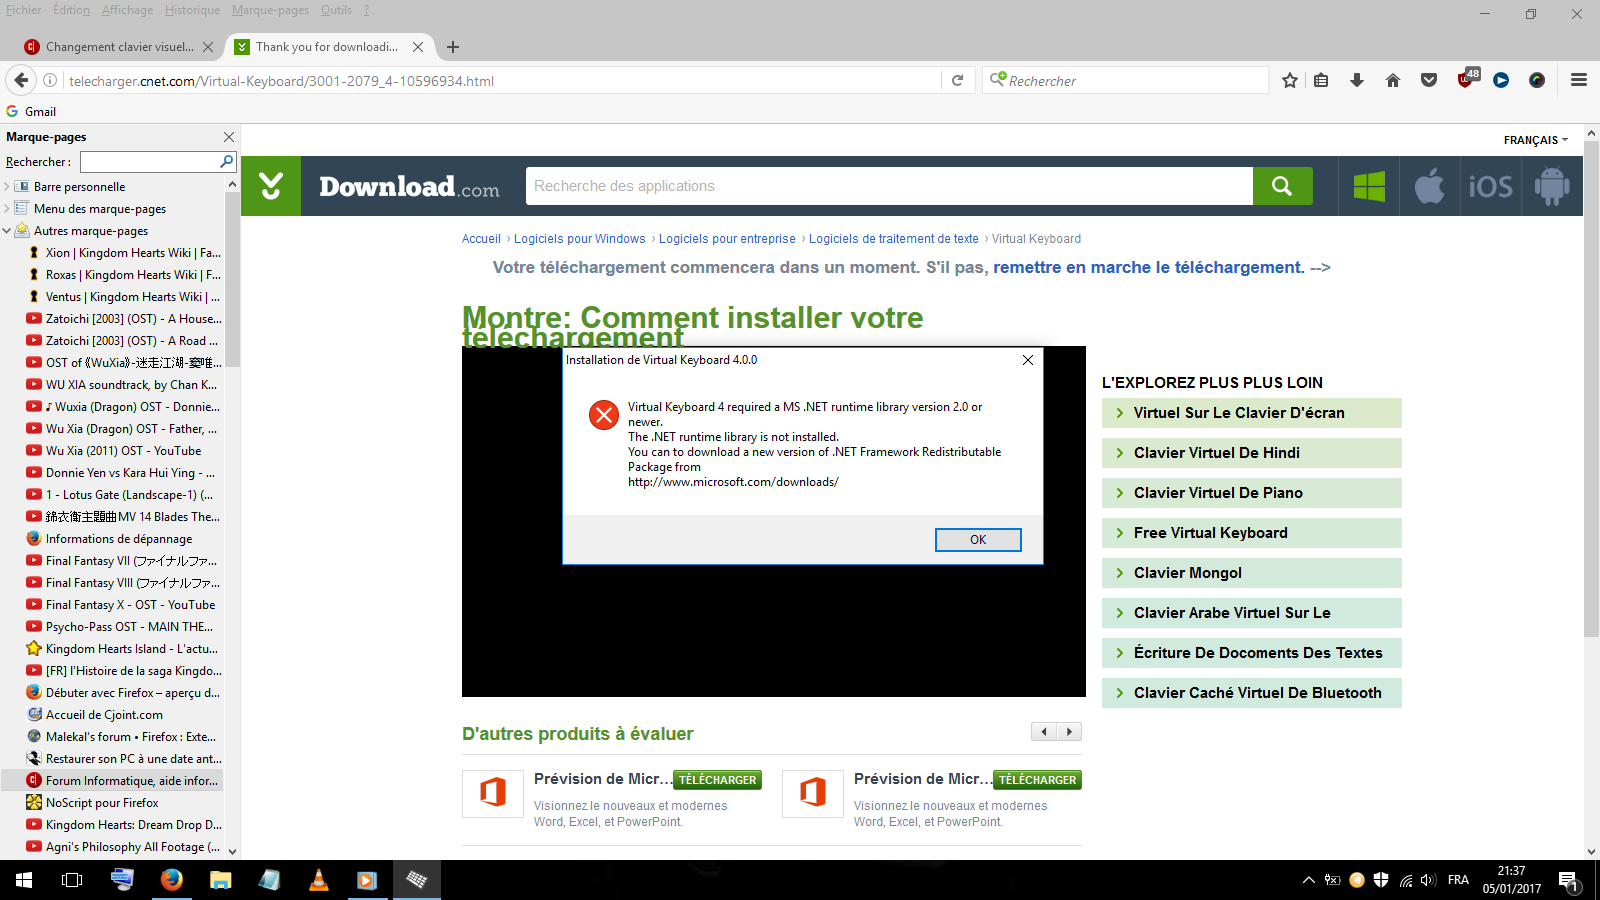
Task: Click next arrow in D'autres produits carousel
Action: click(x=1069, y=732)
